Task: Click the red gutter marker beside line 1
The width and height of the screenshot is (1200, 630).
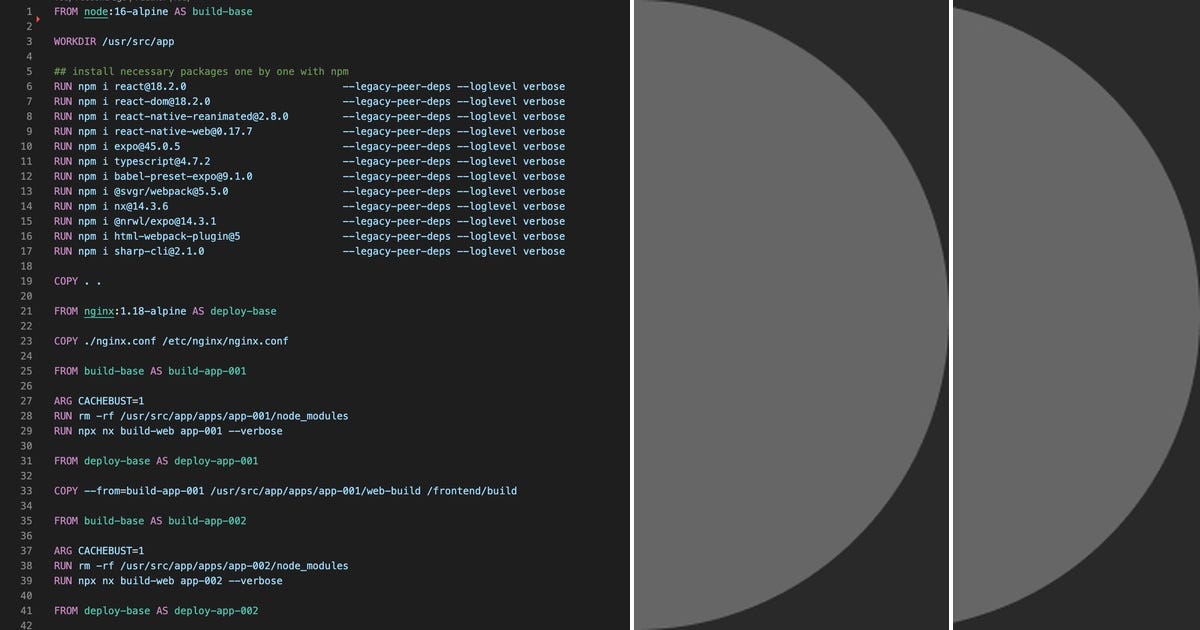Action: click(x=37, y=19)
